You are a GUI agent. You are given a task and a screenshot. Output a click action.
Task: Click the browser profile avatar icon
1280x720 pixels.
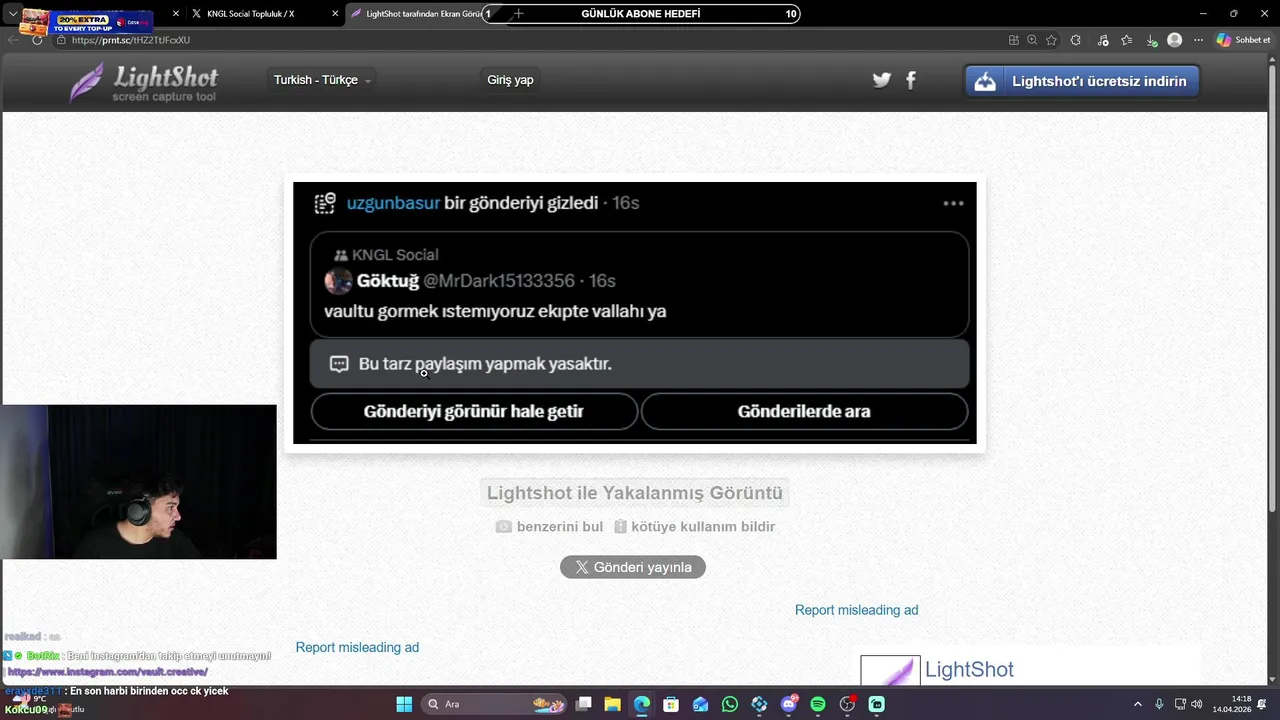pos(1175,40)
